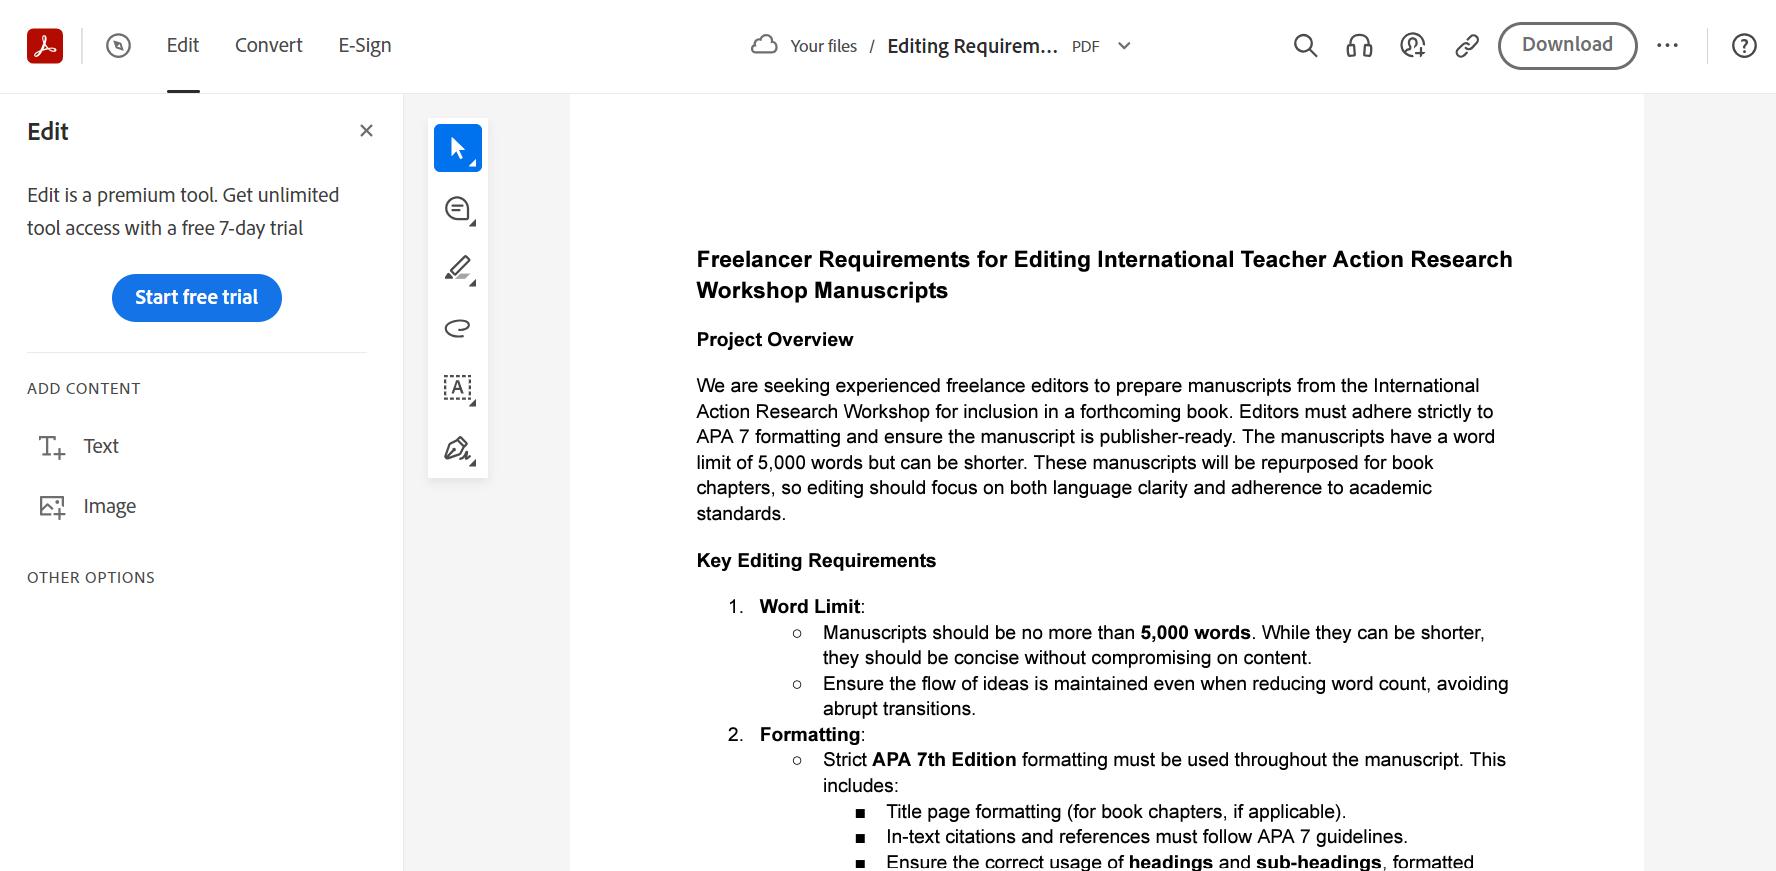Switch to the E-Sign tab
1776x871 pixels.
pos(365,46)
